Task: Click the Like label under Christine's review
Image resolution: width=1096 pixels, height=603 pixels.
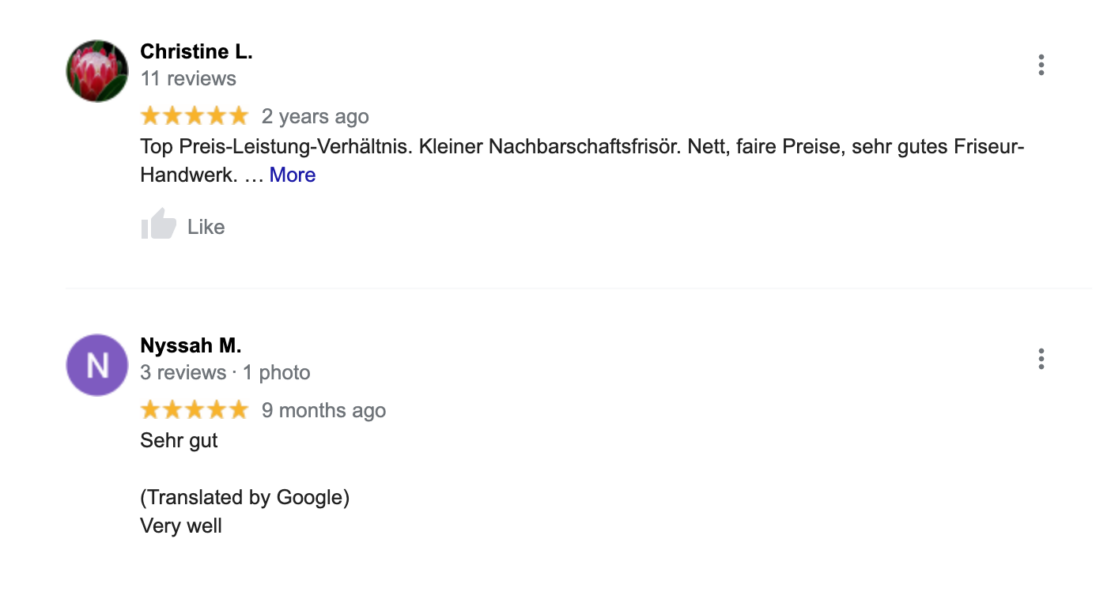Action: 206,227
